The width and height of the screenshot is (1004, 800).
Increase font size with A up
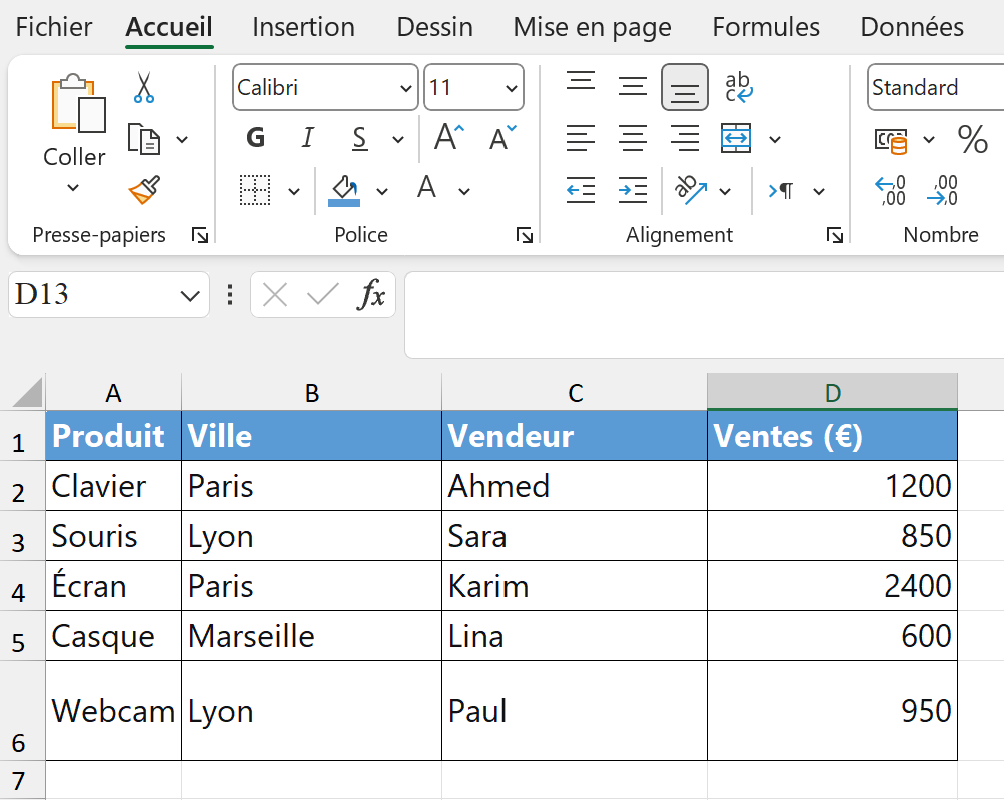click(x=448, y=137)
